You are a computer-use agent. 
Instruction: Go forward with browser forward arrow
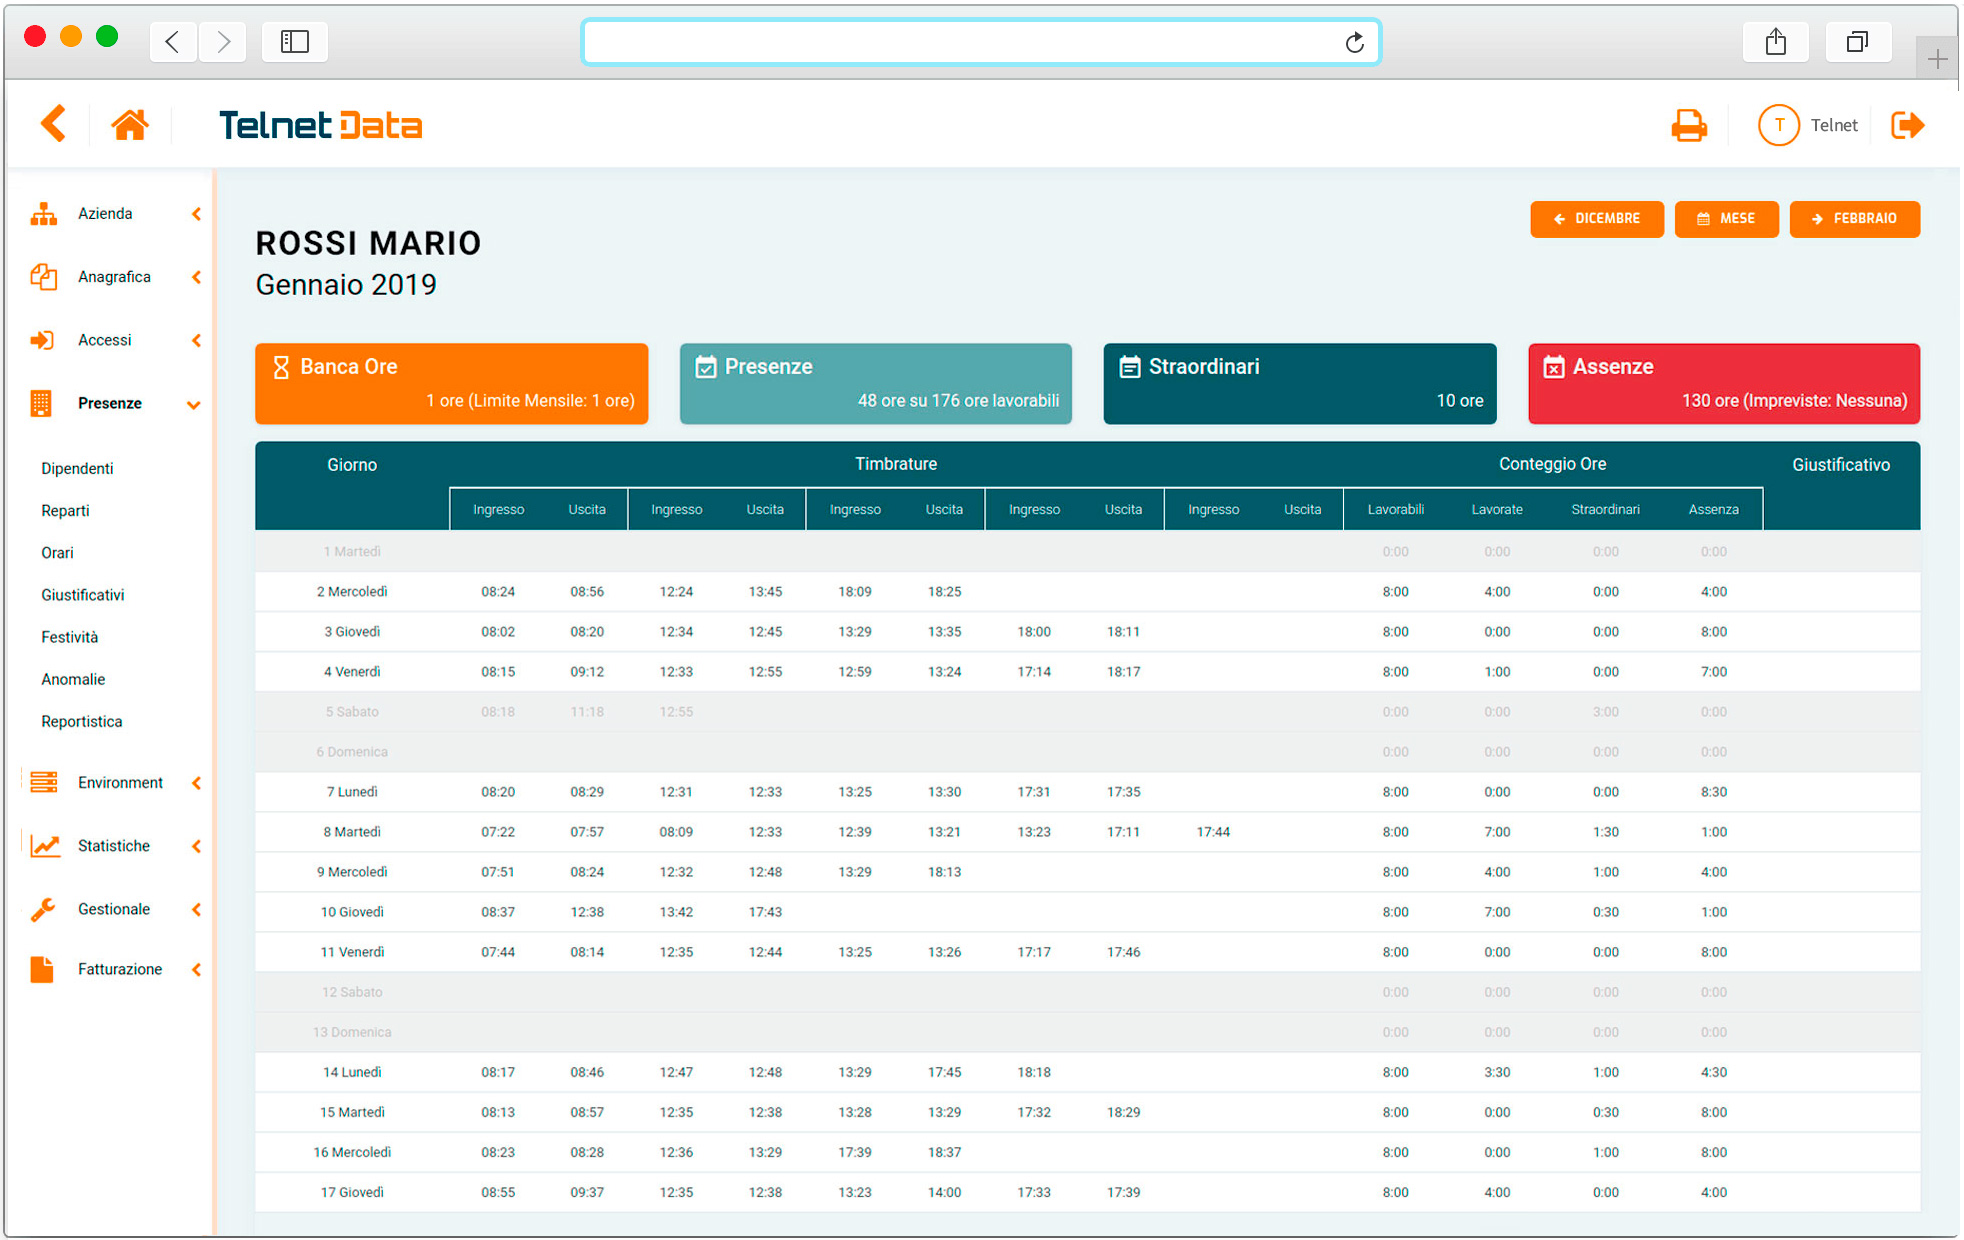(223, 42)
